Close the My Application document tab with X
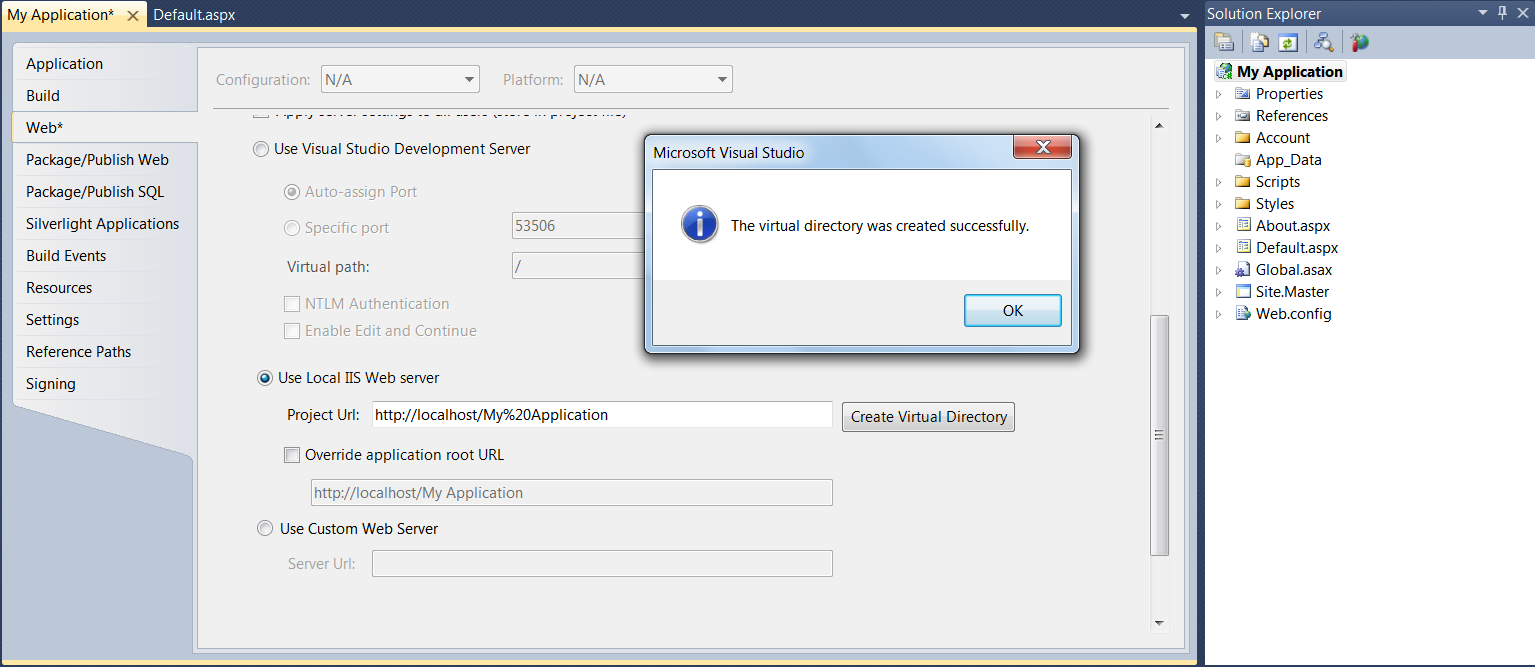Image resolution: width=1535 pixels, height=667 pixels. 133,16
